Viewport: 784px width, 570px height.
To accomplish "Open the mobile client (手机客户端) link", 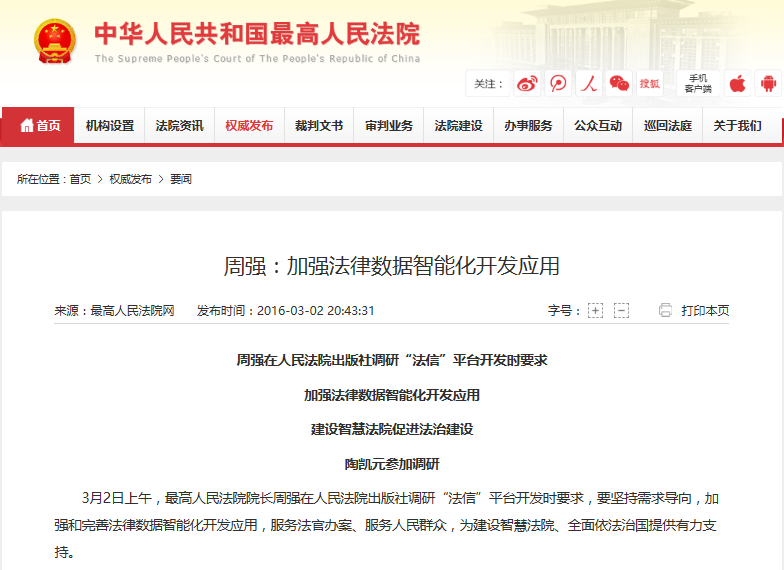I will (698, 84).
